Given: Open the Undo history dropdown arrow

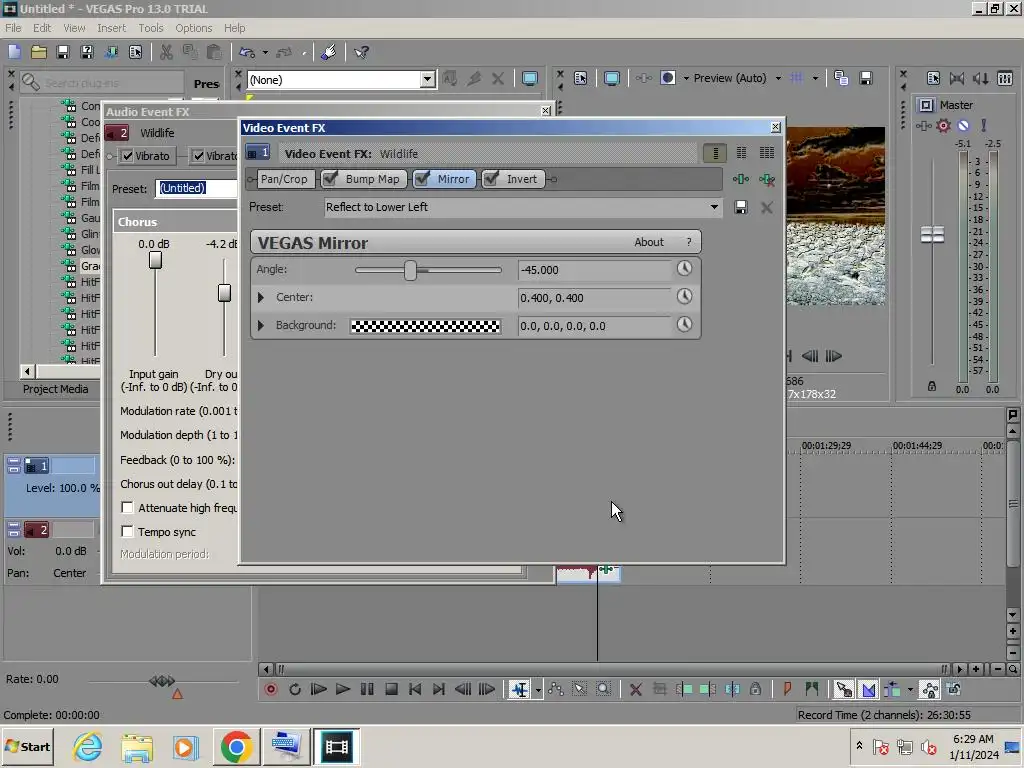Looking at the screenshot, I should point(264,52).
